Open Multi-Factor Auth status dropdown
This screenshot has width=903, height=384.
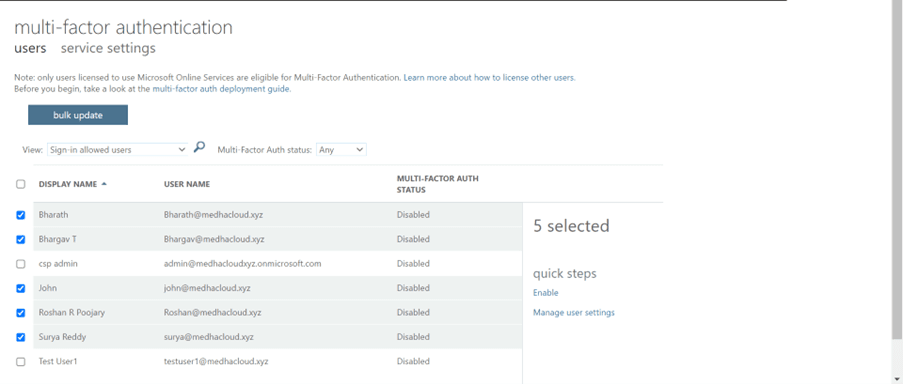[x=341, y=150]
